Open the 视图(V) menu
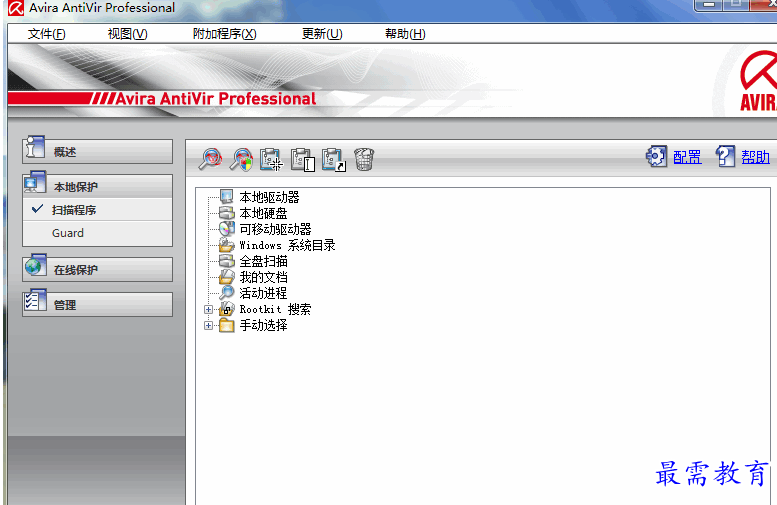This screenshot has height=505, width=777. (127, 34)
